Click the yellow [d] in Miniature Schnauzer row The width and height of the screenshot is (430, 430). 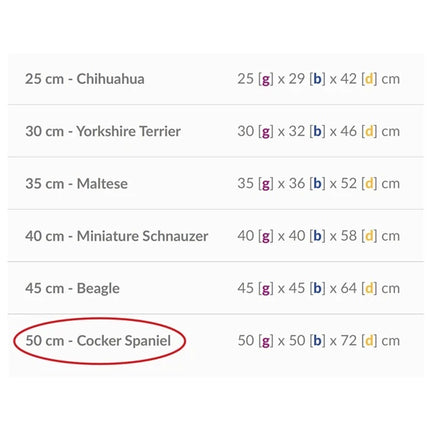pyautogui.click(x=369, y=236)
